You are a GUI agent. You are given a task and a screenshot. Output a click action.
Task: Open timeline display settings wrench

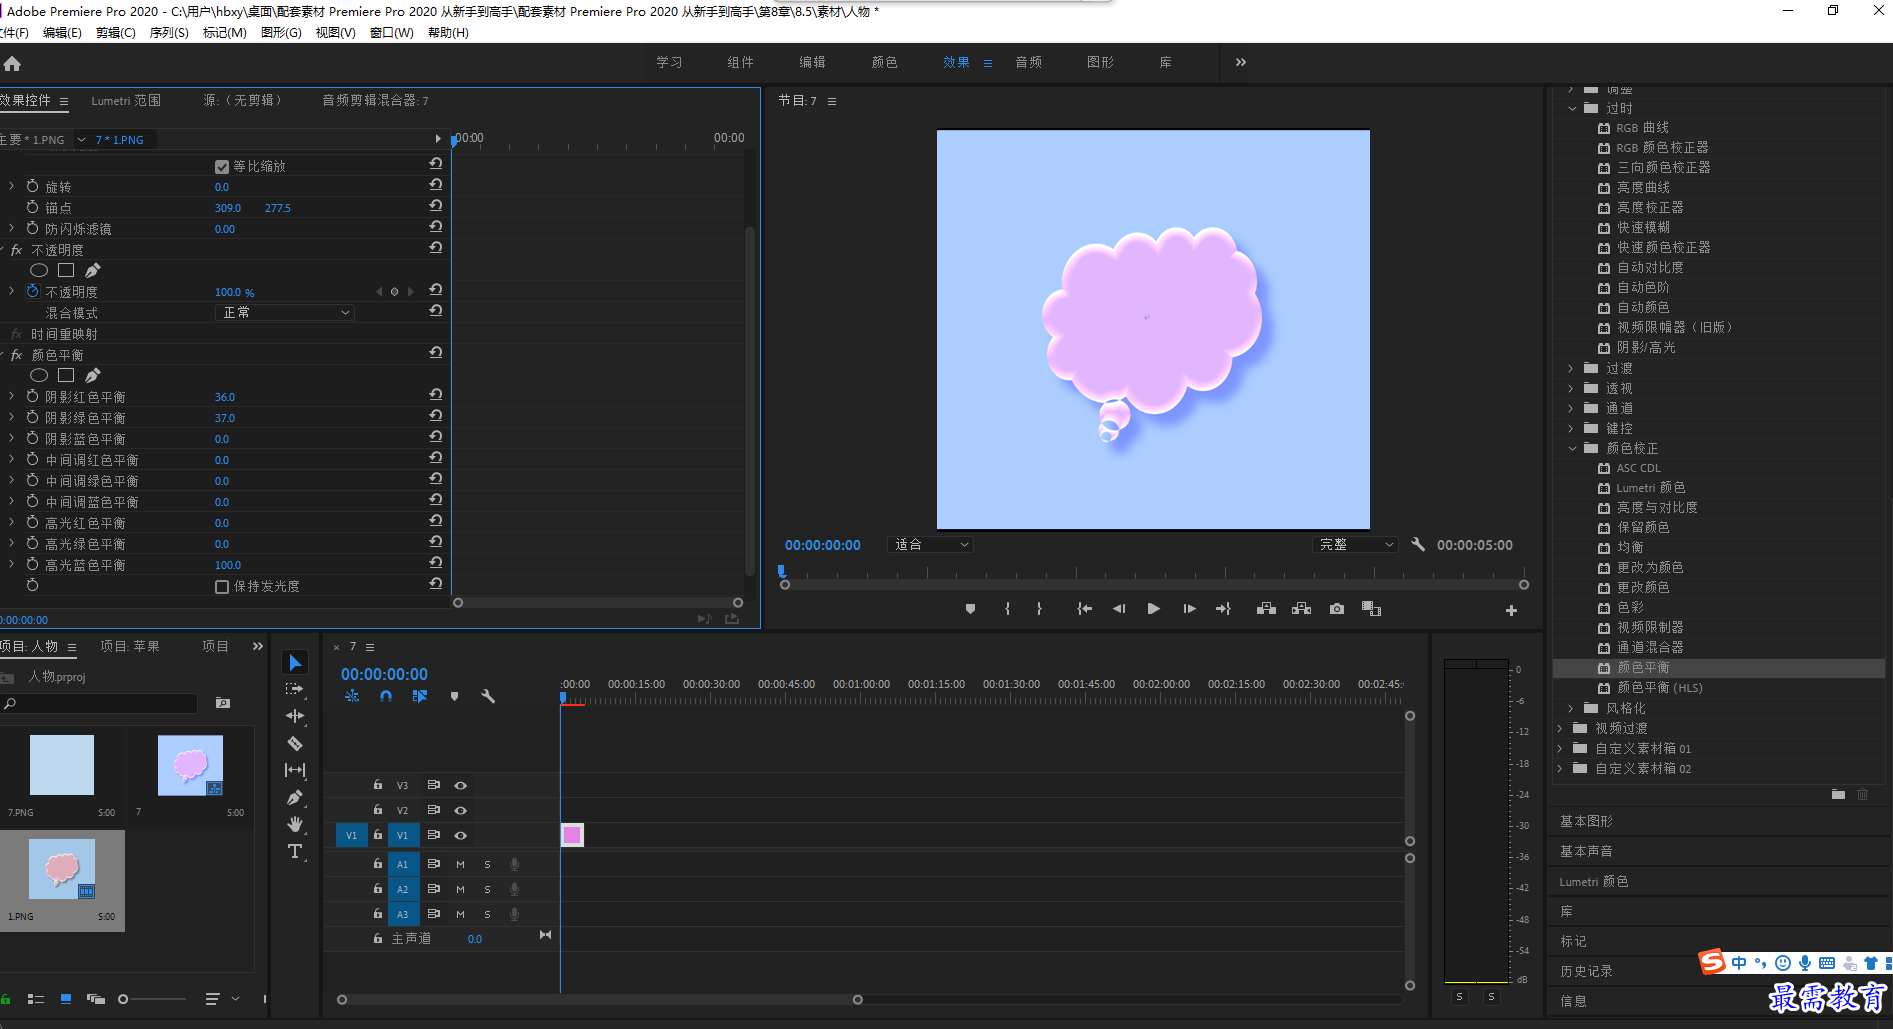pyautogui.click(x=488, y=696)
